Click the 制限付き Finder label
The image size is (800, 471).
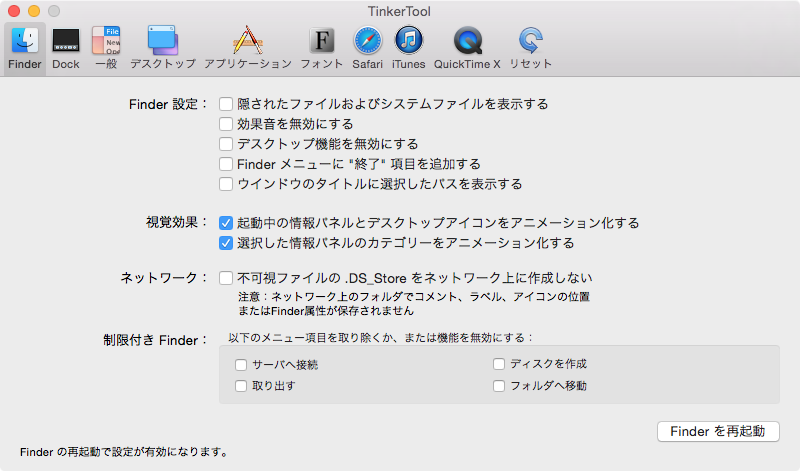(x=156, y=340)
